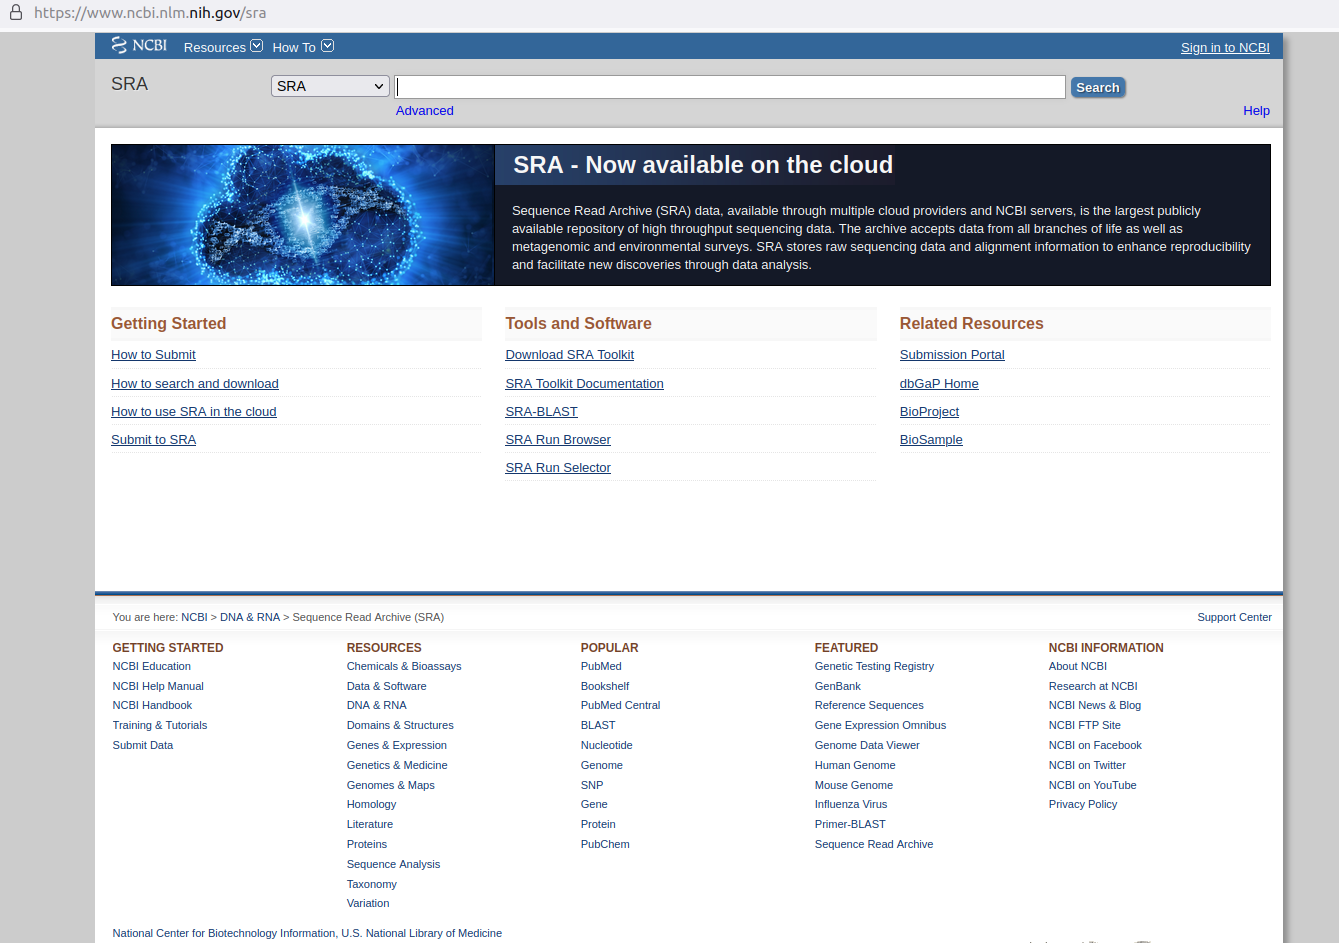Open Homology footer link
This screenshot has height=943, width=1339.
tap(372, 804)
